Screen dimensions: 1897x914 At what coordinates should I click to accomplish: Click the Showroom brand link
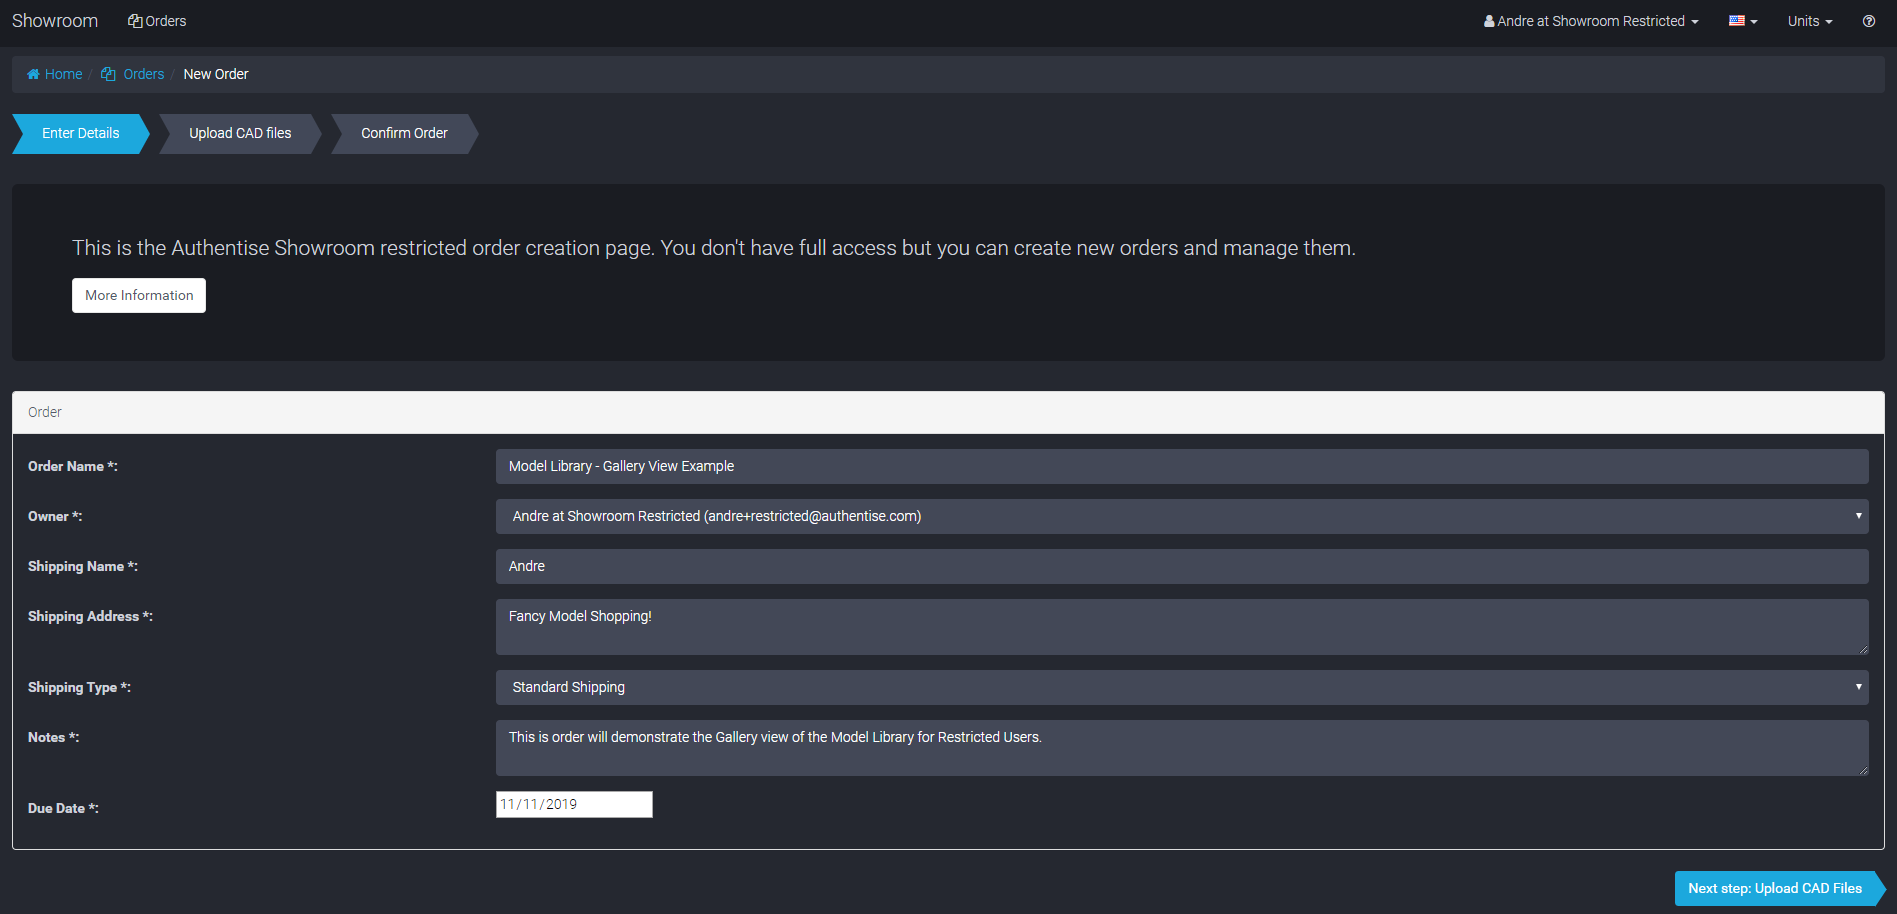[x=55, y=21]
